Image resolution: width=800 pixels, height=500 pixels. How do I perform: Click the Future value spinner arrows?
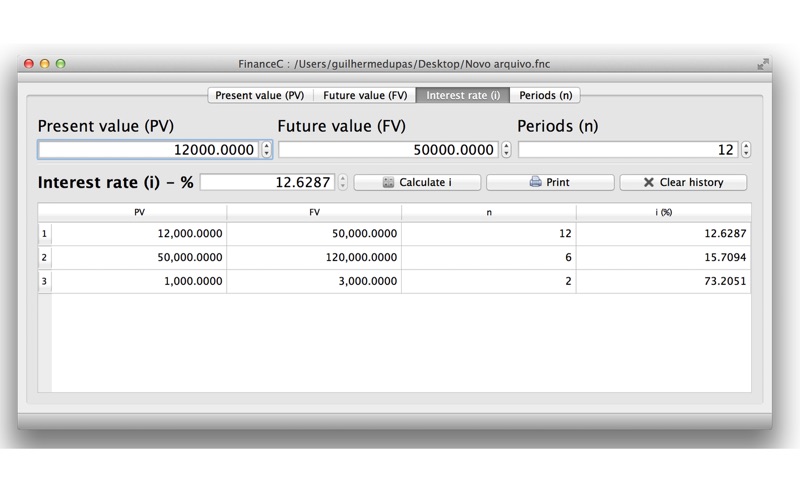(x=506, y=149)
